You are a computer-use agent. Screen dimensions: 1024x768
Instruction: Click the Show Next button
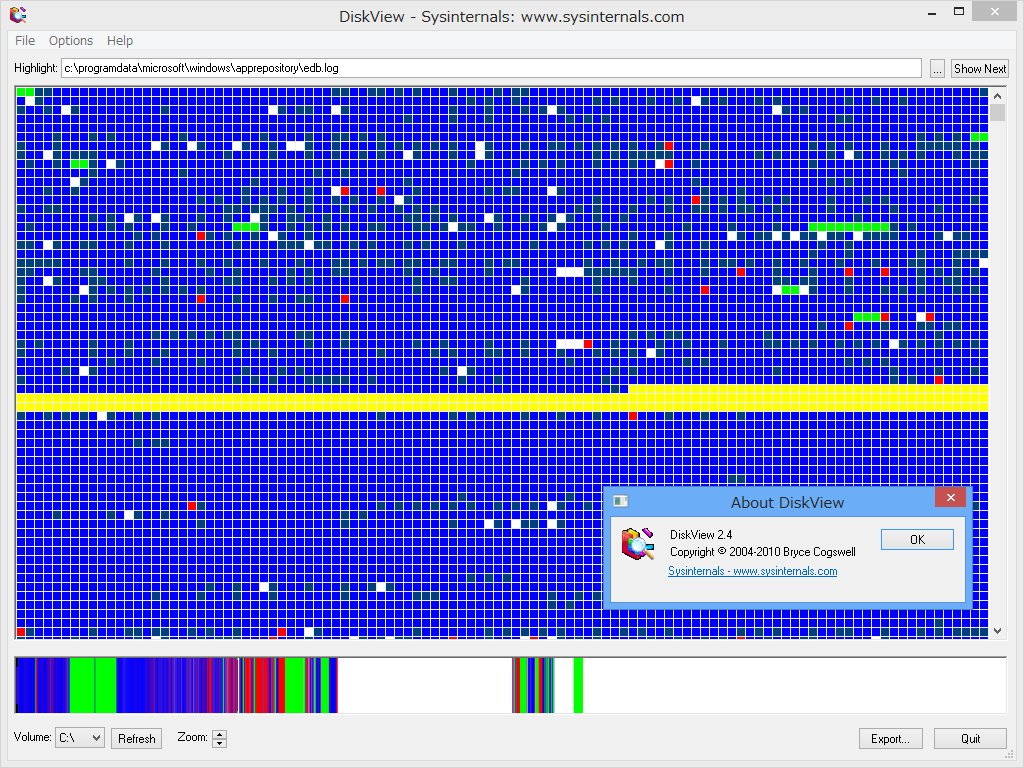(x=979, y=68)
